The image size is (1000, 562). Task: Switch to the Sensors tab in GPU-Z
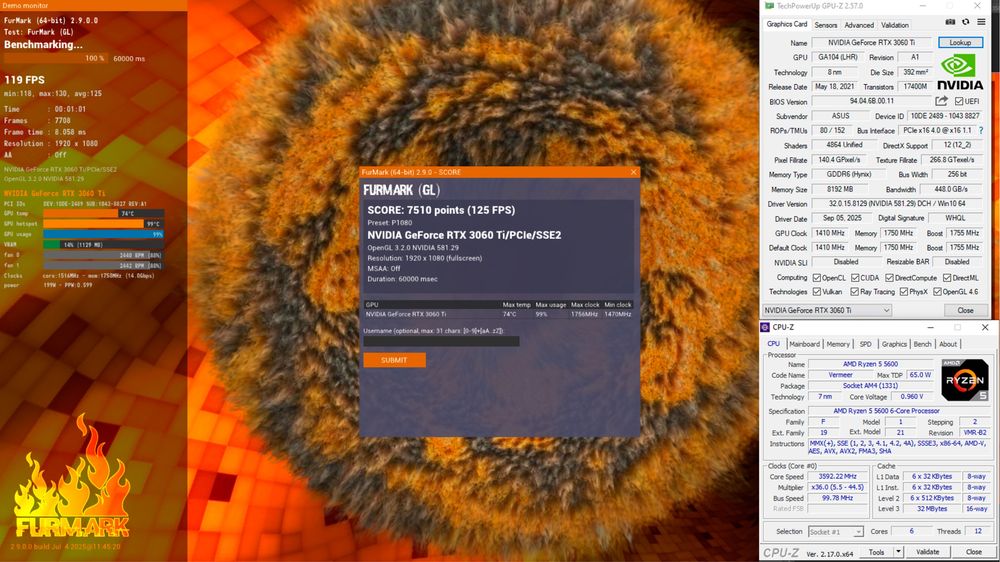pyautogui.click(x=825, y=25)
